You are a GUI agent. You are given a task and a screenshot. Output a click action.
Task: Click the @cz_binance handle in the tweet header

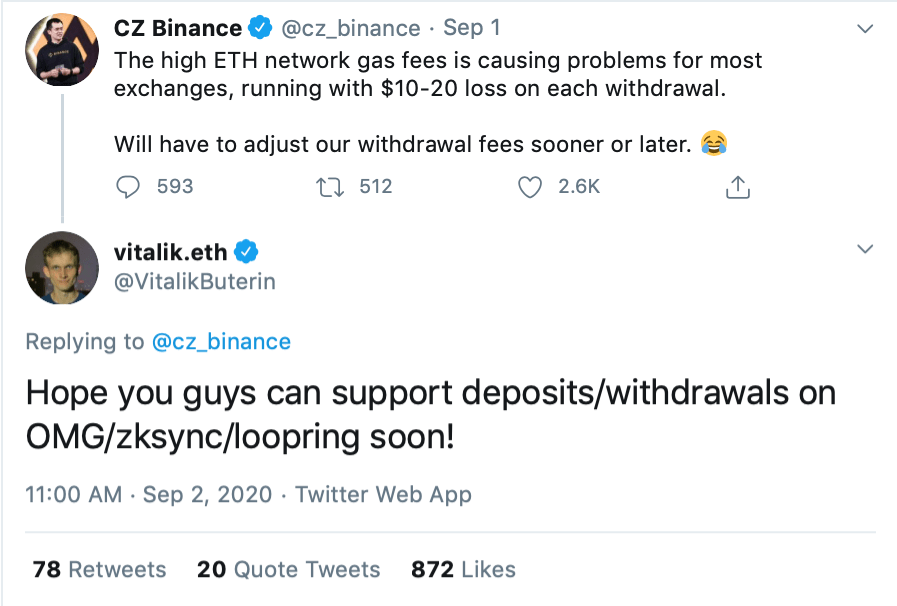tap(350, 28)
